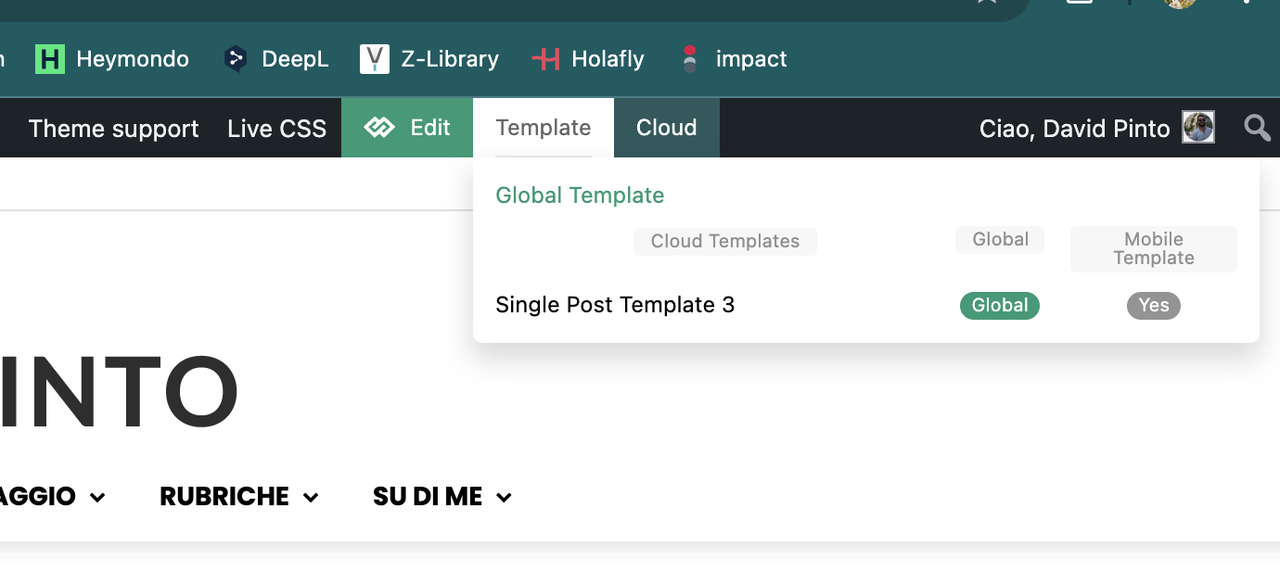Click David Pinto's avatar thumbnail
This screenshot has width=1280, height=582.
[1198, 127]
